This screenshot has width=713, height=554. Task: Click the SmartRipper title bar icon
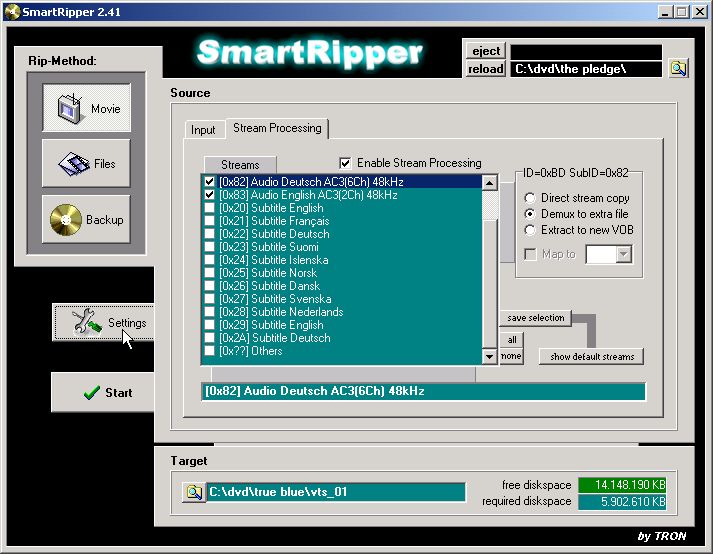pyautogui.click(x=12, y=11)
